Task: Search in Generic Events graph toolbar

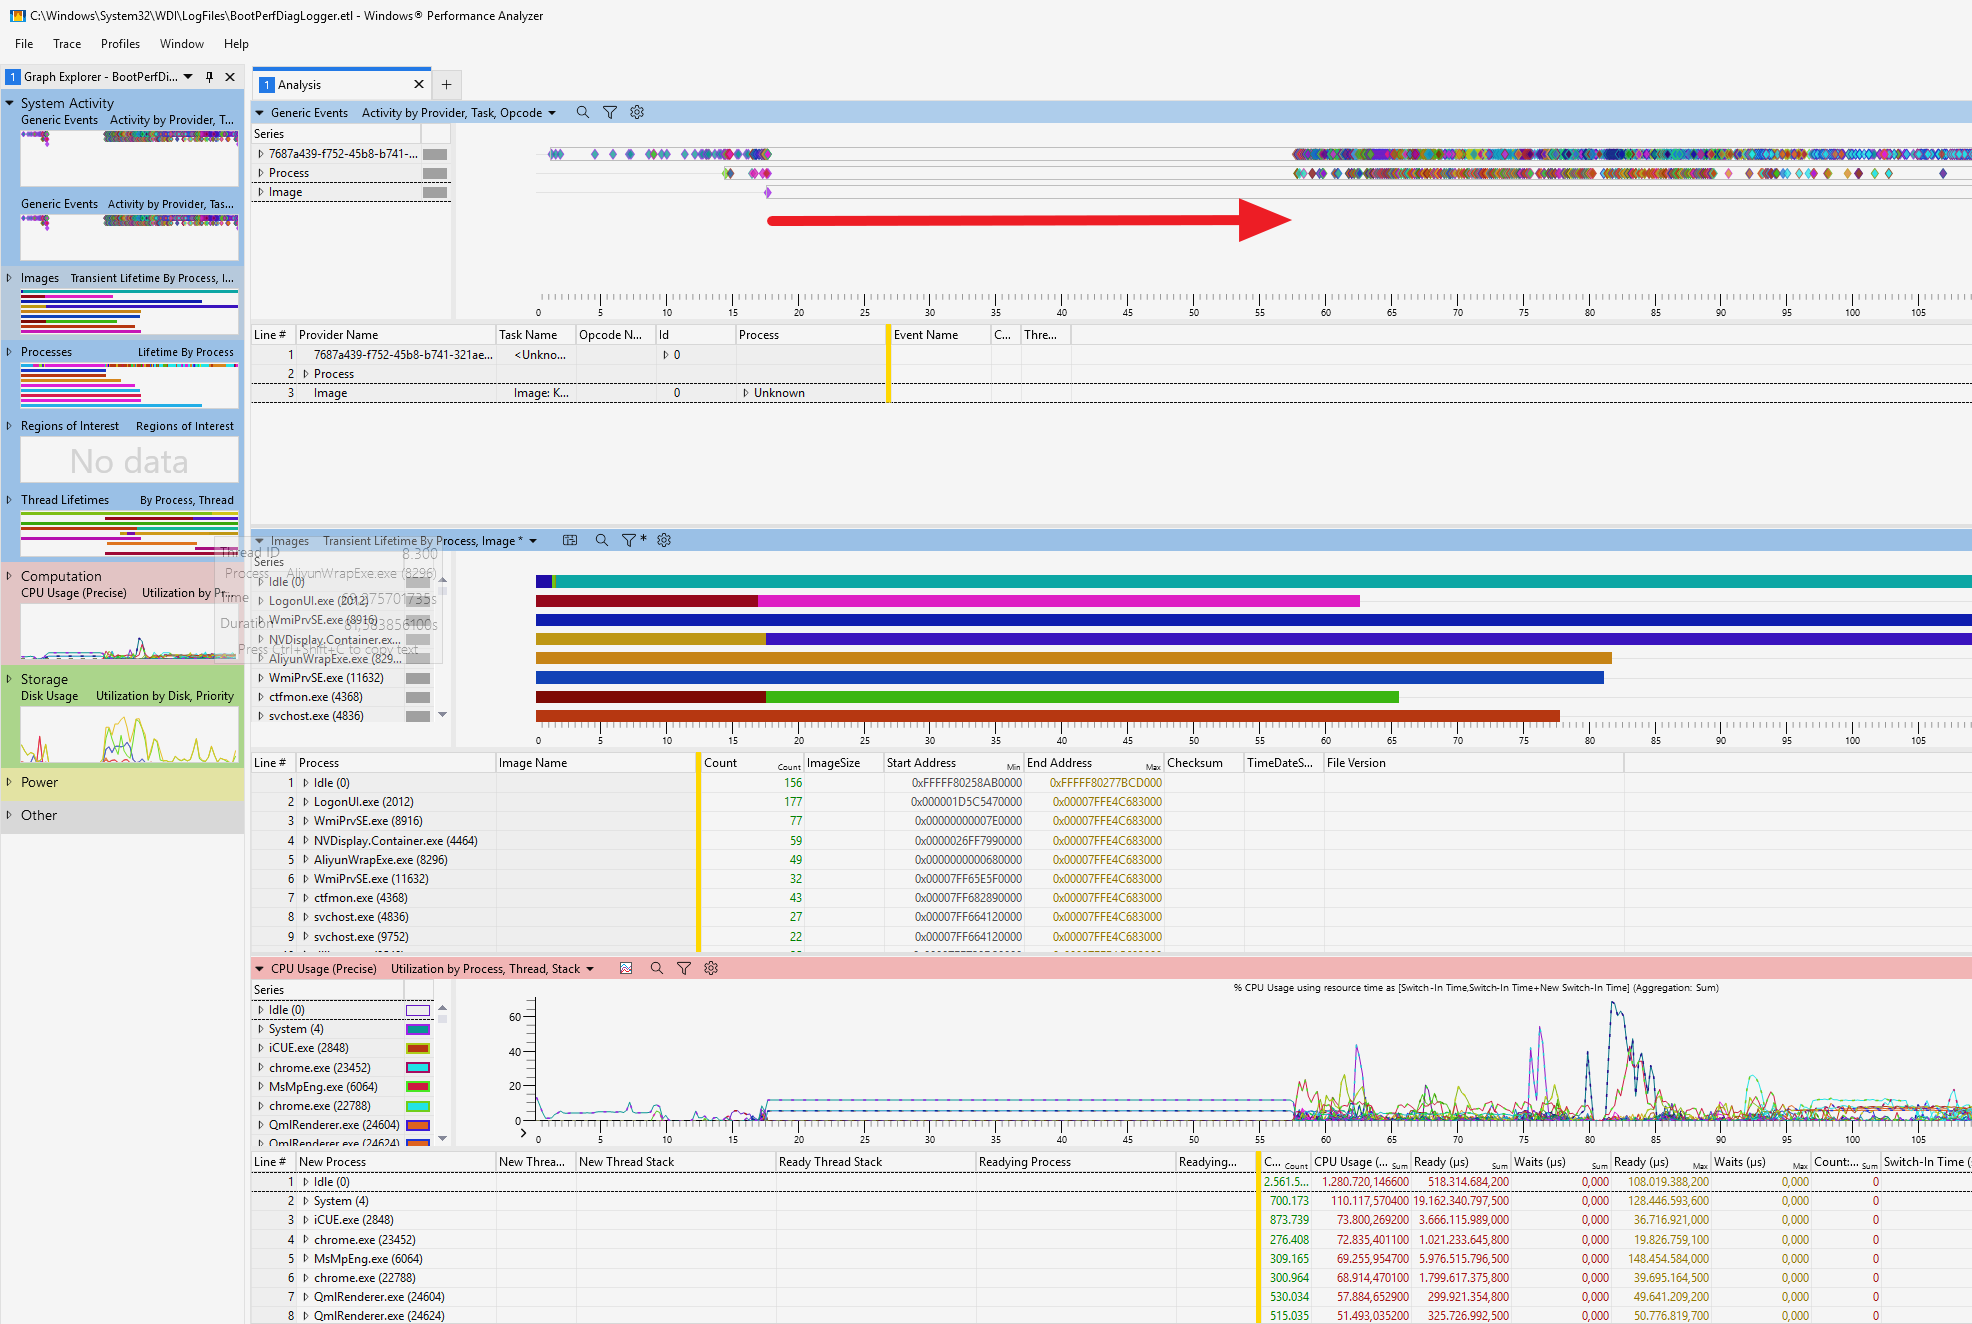Action: (583, 113)
